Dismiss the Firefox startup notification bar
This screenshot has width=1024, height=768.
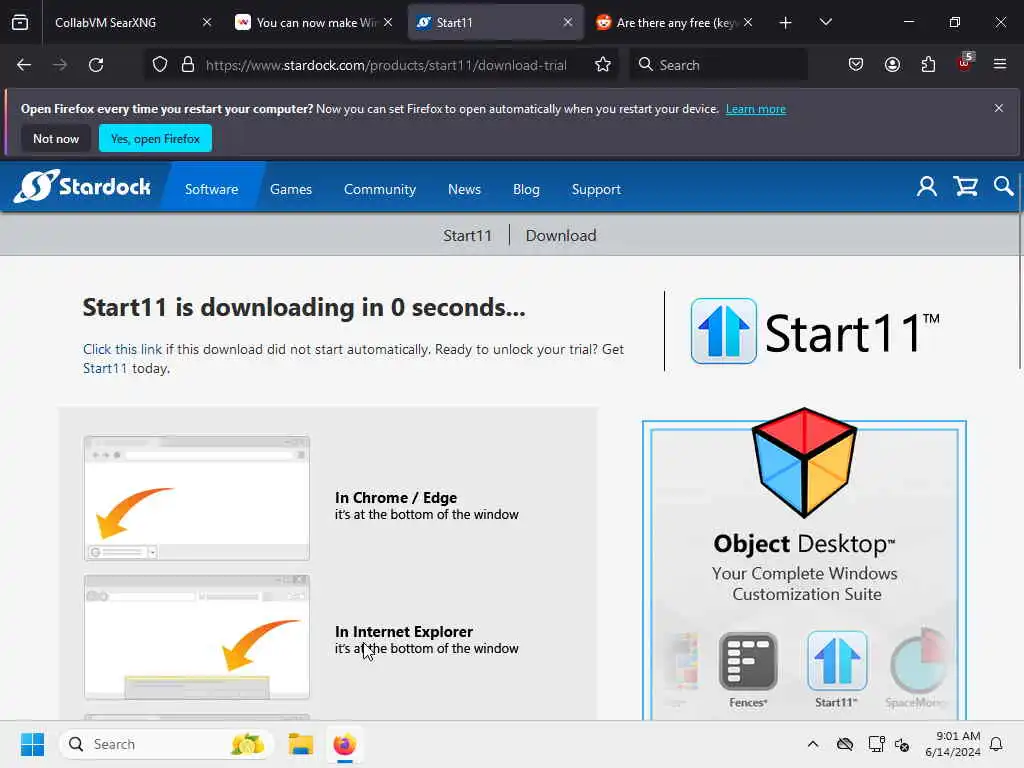tap(999, 108)
